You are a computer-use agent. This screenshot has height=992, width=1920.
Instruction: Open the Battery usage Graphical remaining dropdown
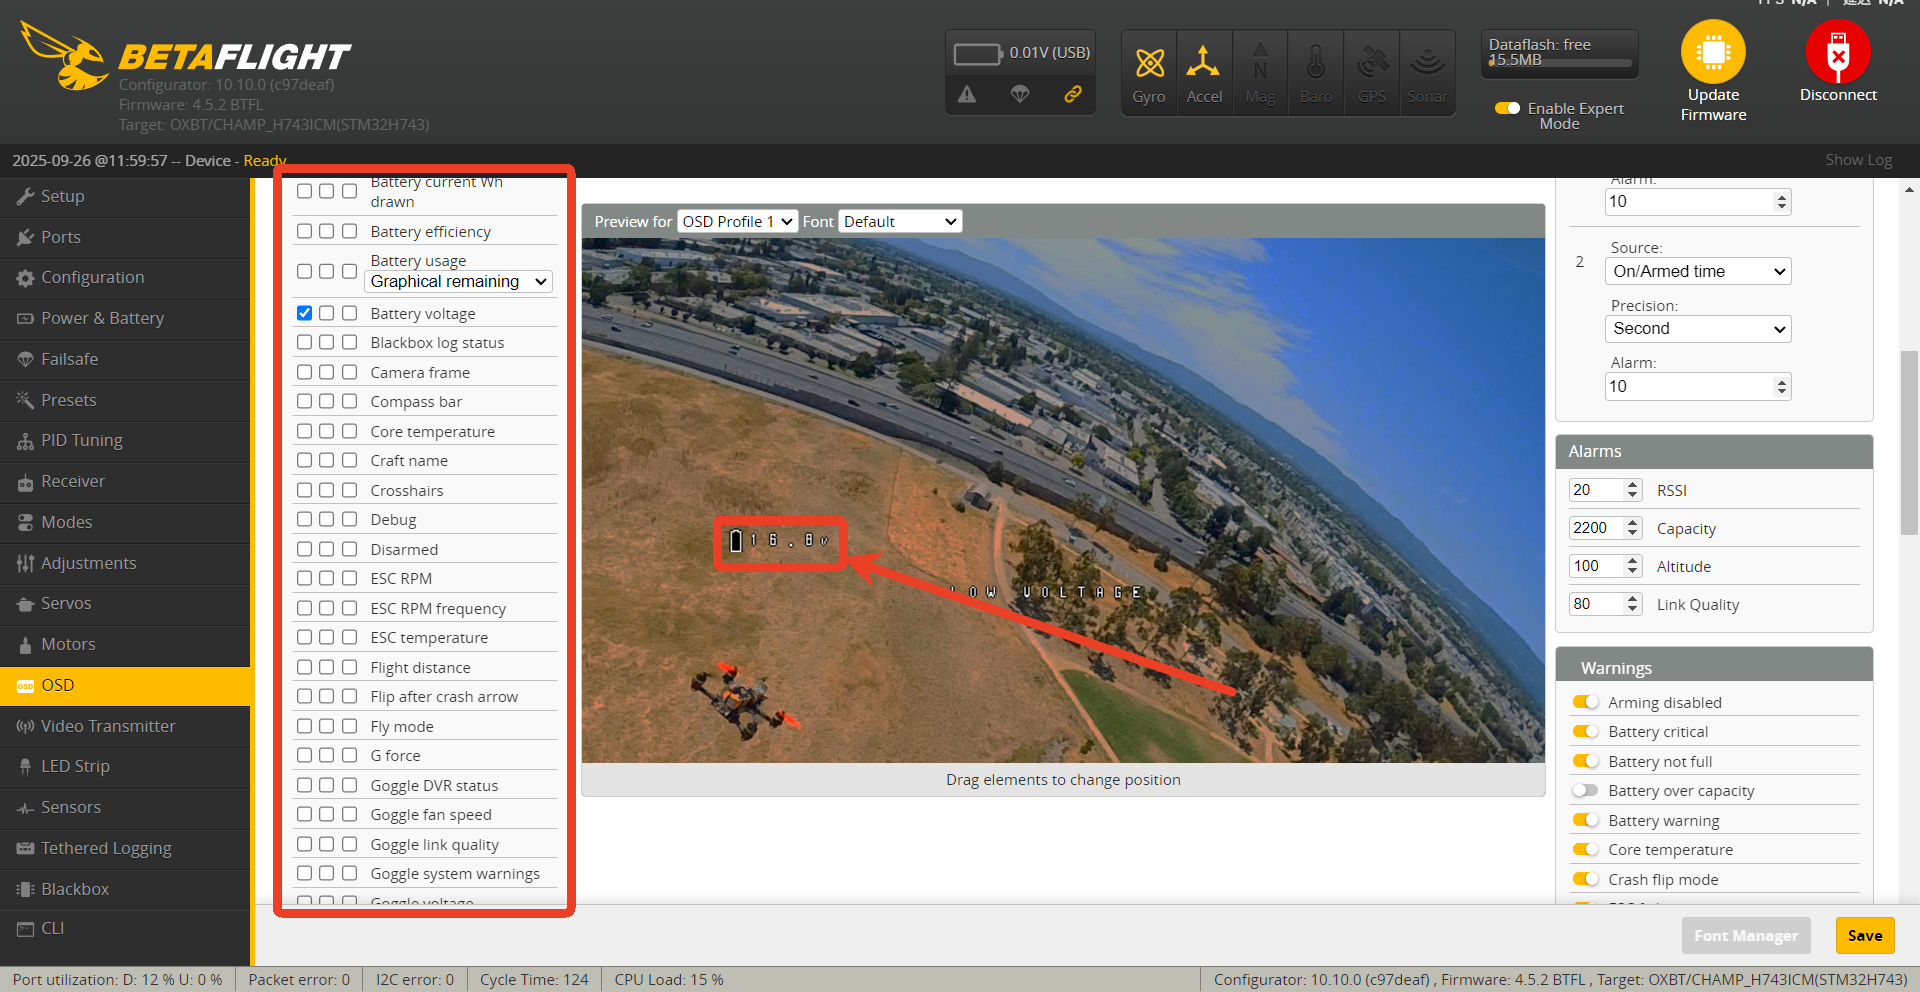458,282
